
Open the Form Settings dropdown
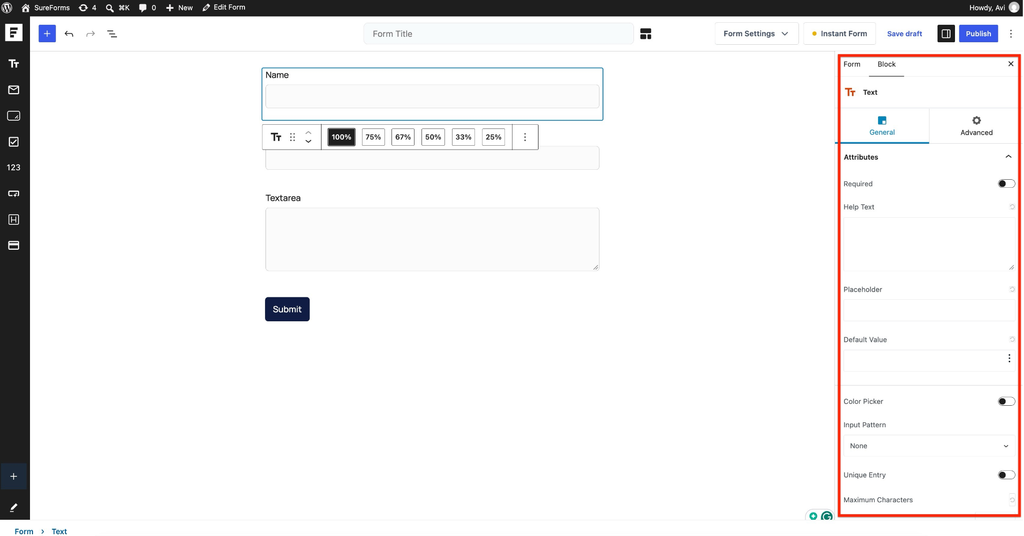click(x=756, y=34)
